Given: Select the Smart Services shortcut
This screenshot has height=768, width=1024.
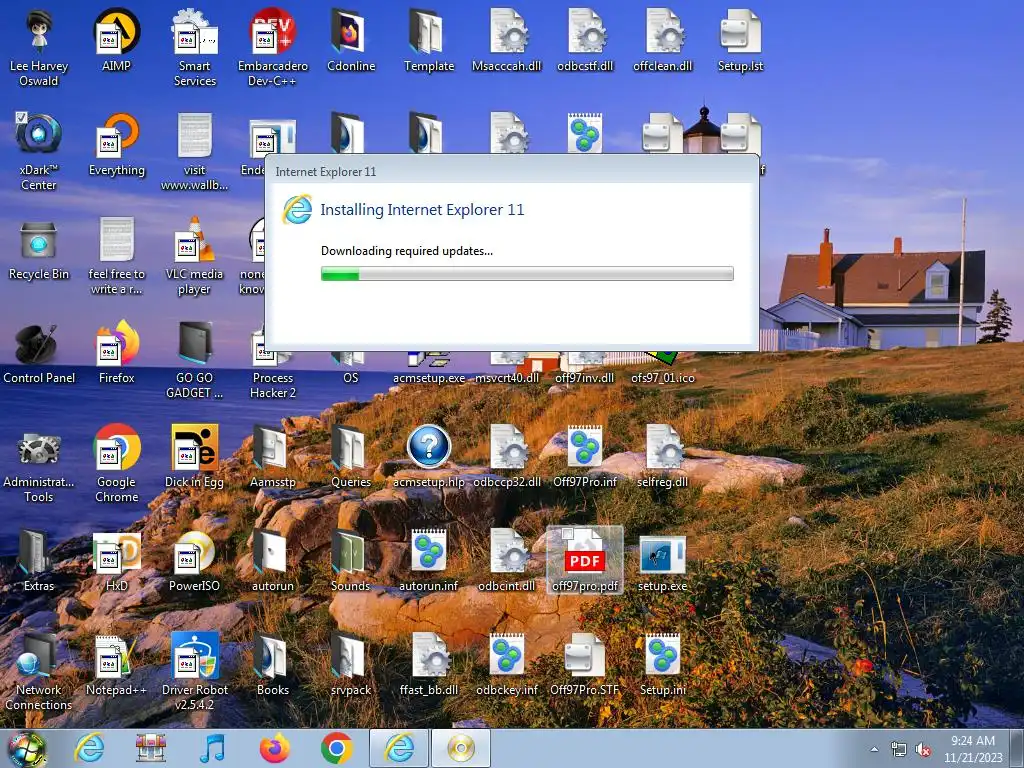Looking at the screenshot, I should [x=195, y=48].
